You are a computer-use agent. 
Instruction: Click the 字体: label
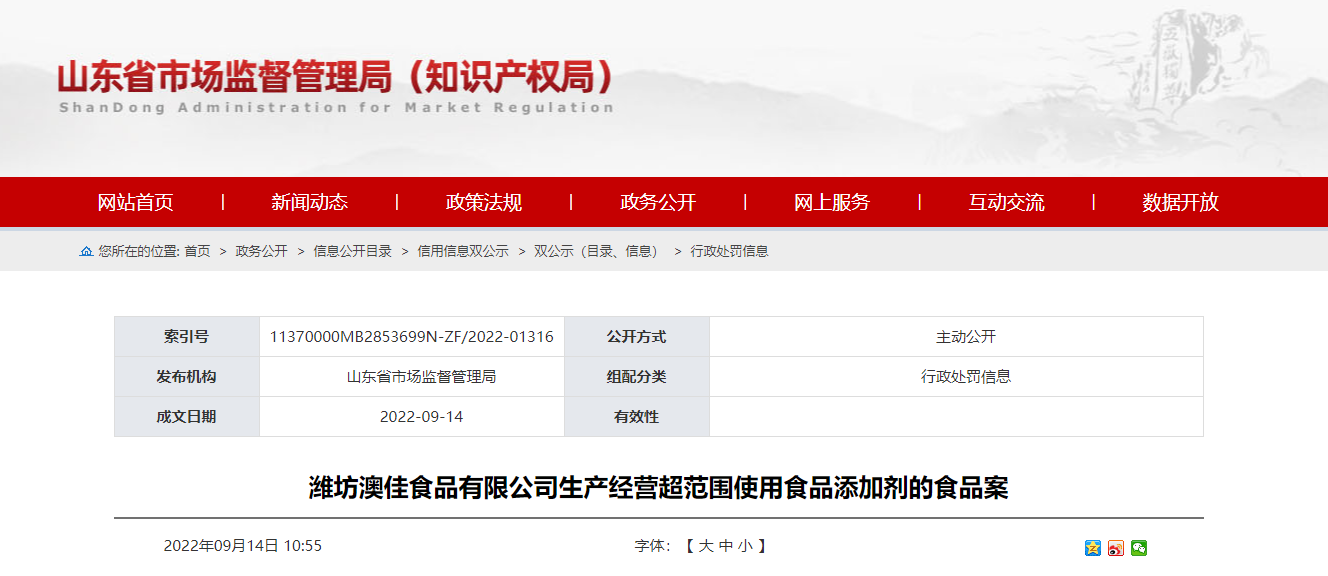650,546
